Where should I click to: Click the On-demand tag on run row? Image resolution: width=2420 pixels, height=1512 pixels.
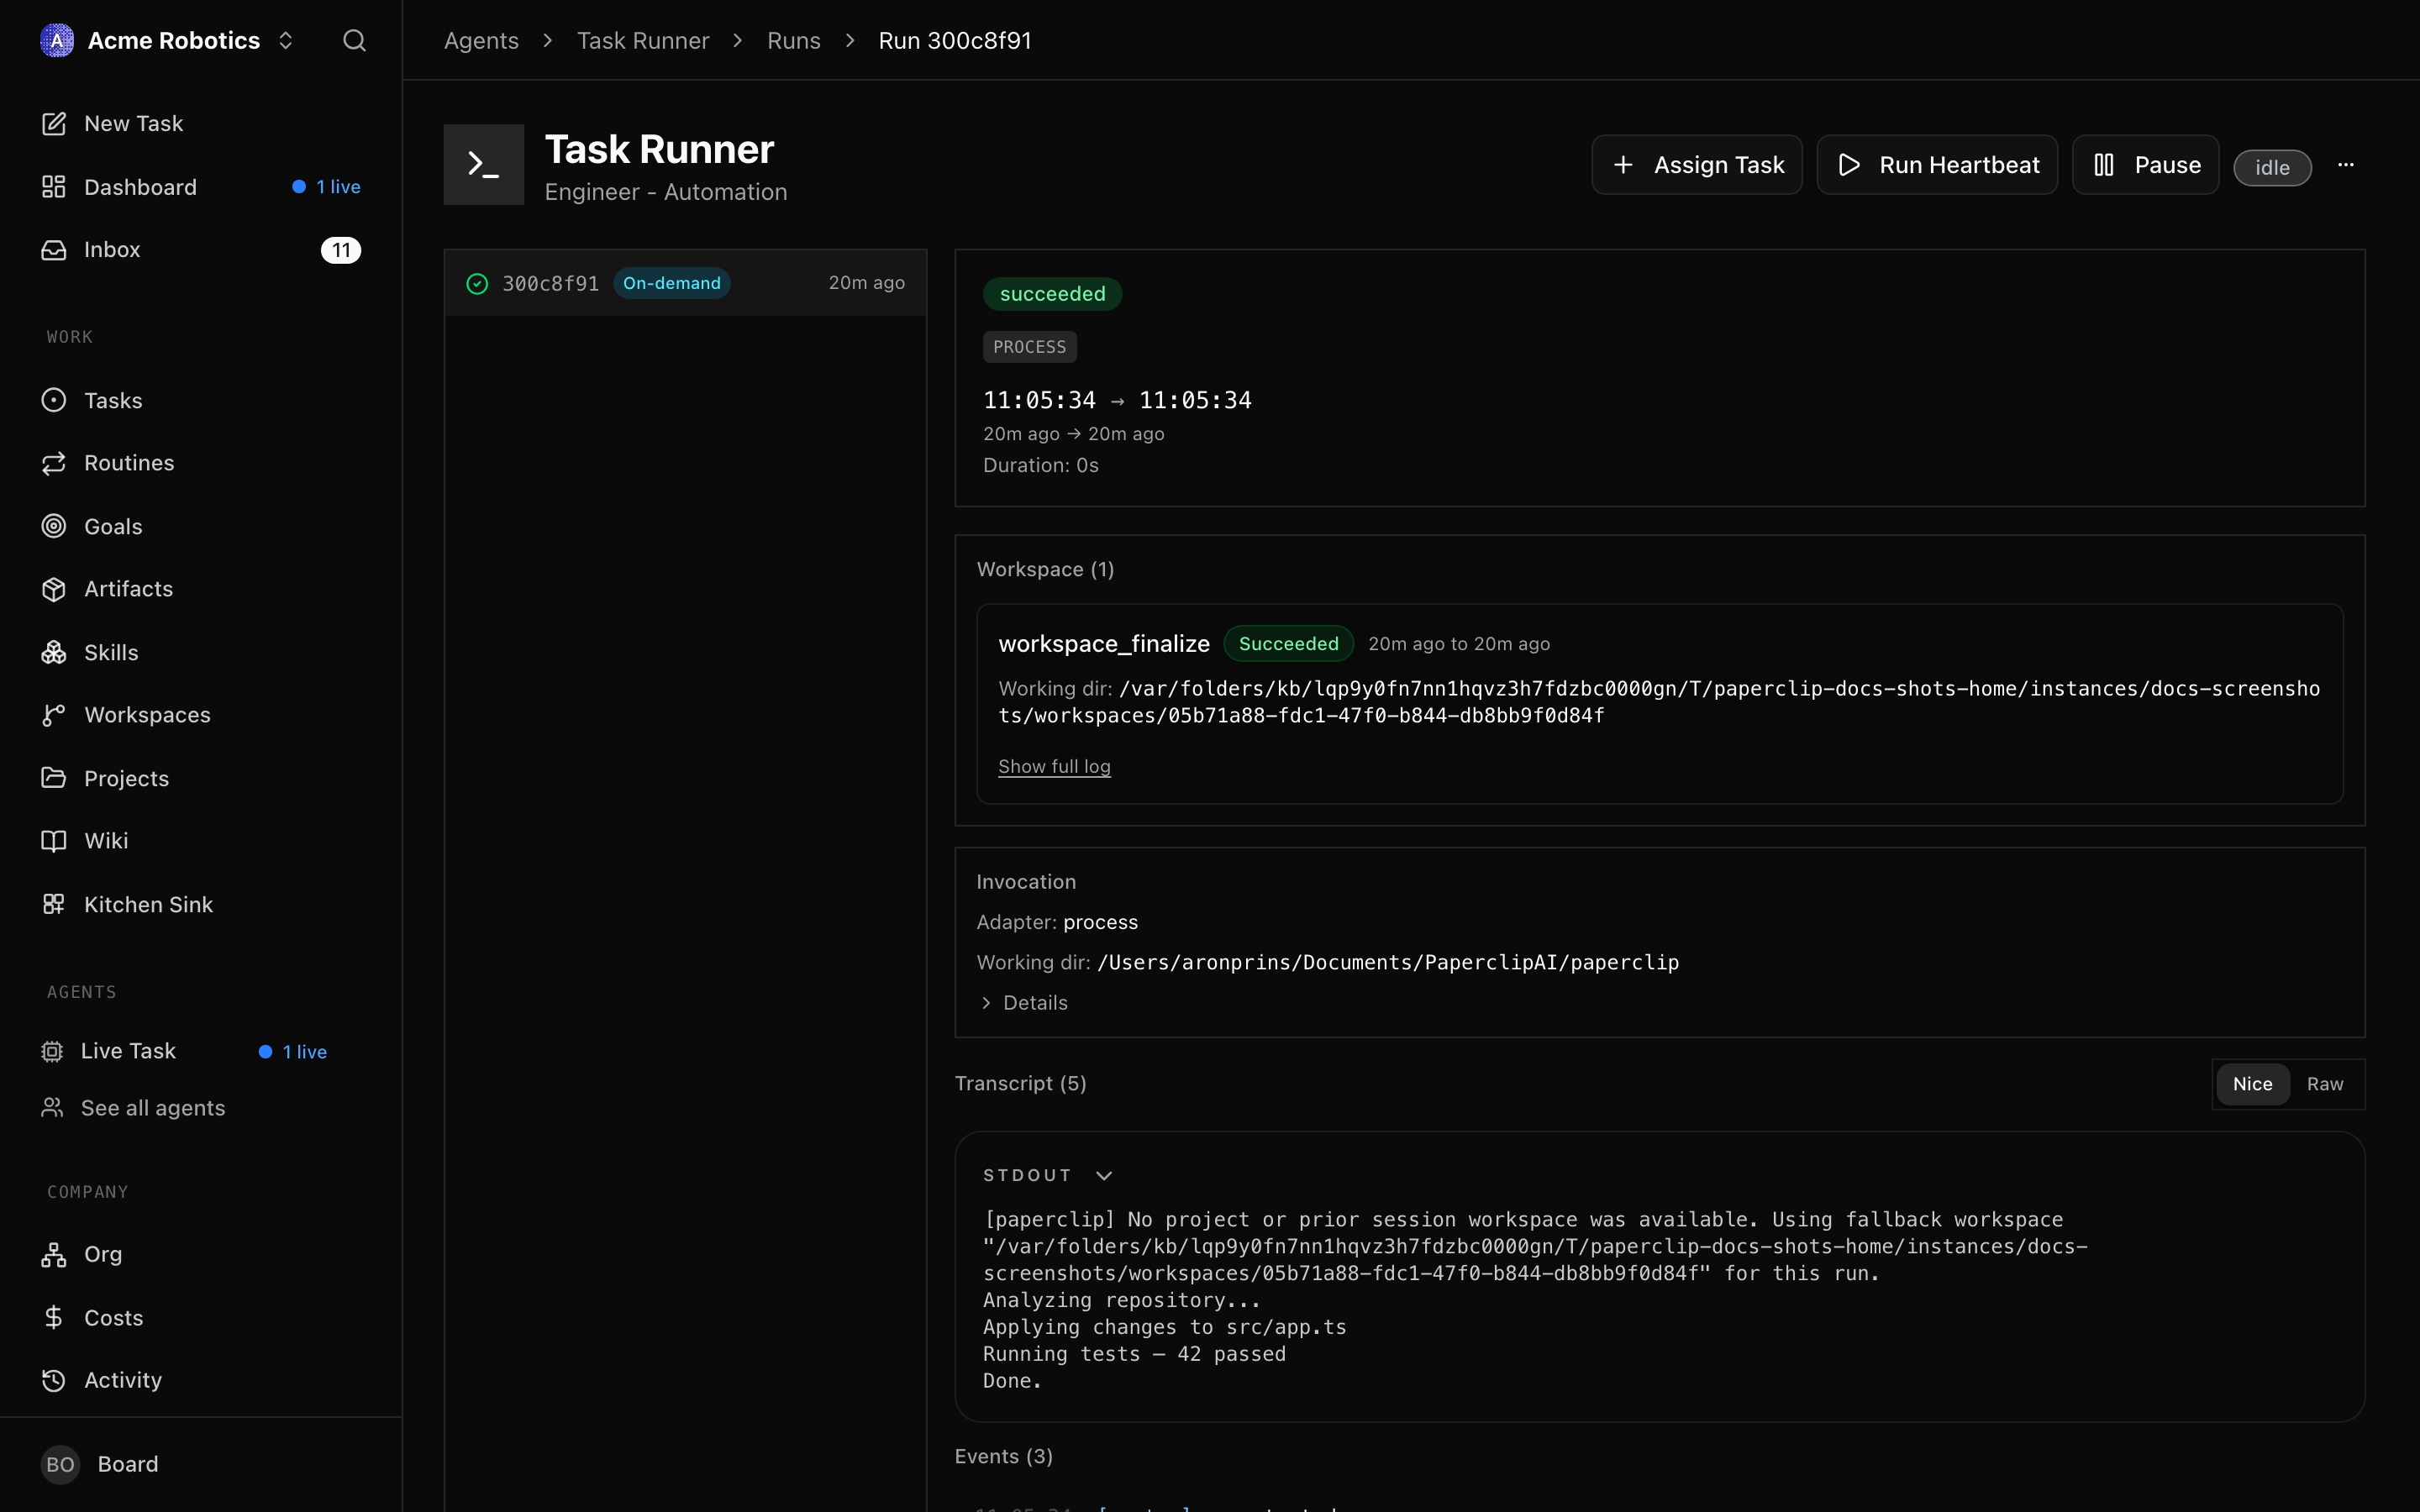(x=671, y=283)
